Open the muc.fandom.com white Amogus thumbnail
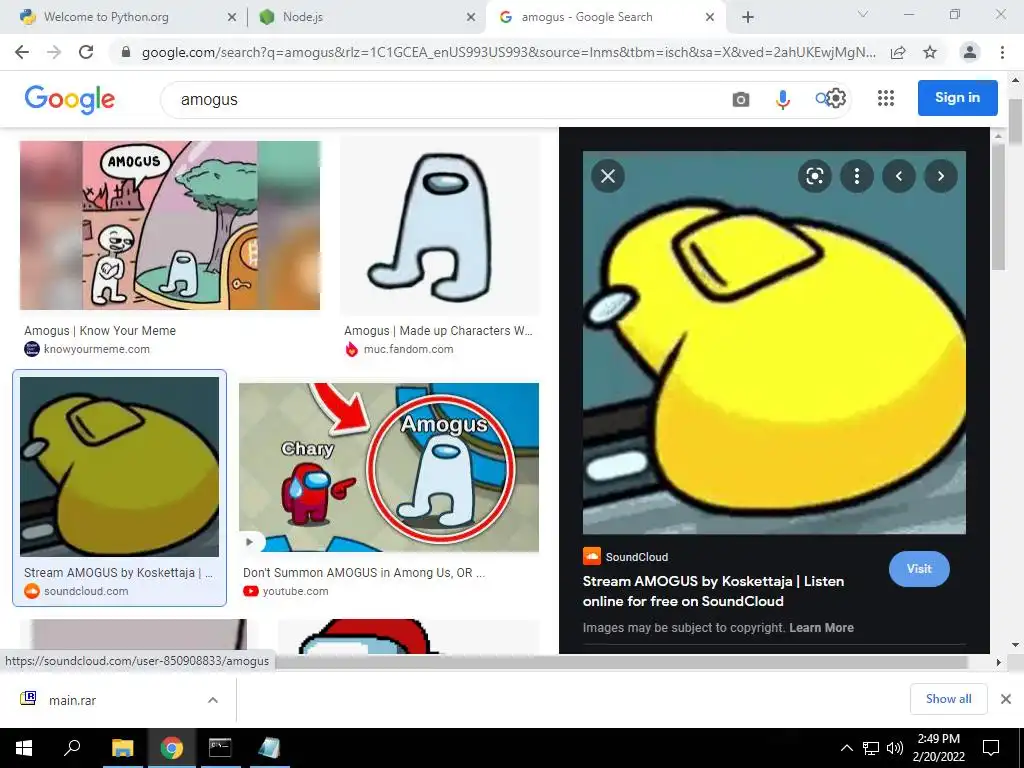The height and width of the screenshot is (768, 1024). [x=440, y=225]
